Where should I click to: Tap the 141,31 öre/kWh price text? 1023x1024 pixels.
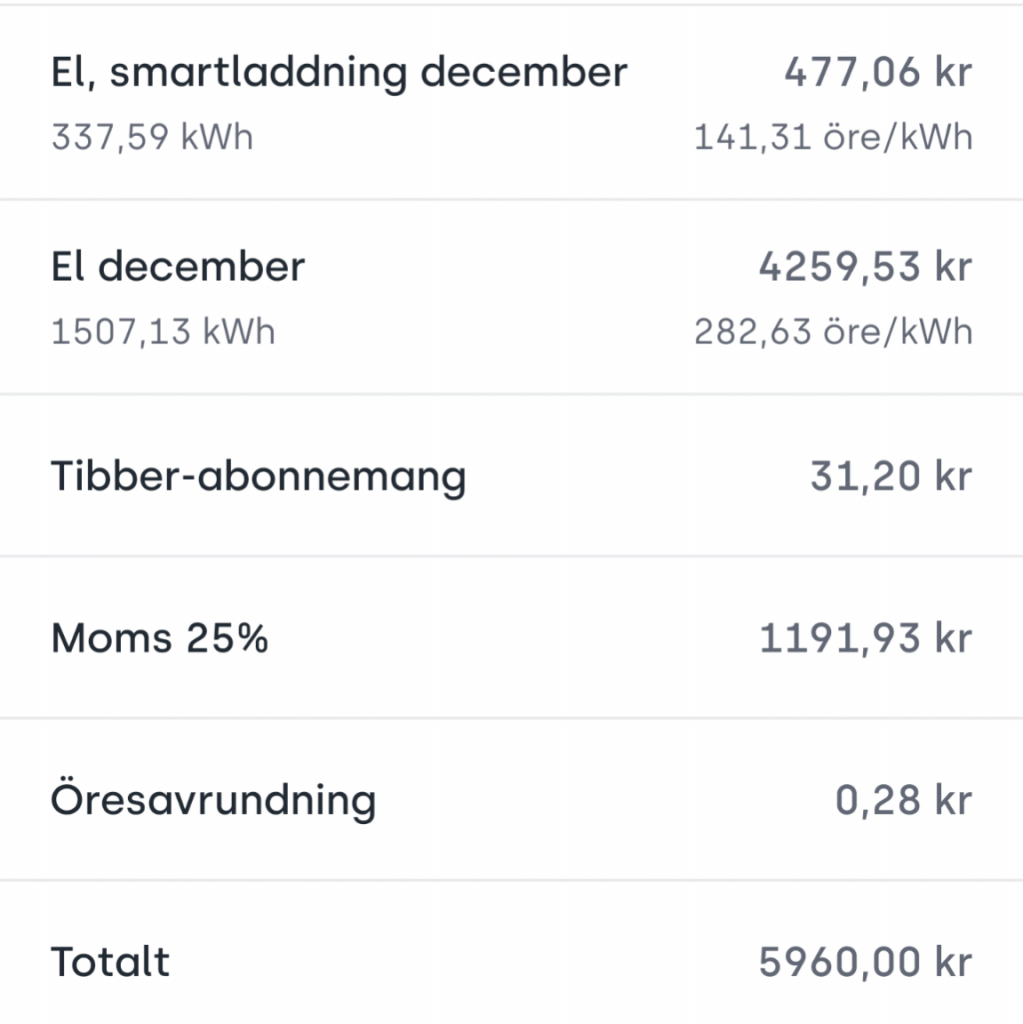pyautogui.click(x=833, y=137)
